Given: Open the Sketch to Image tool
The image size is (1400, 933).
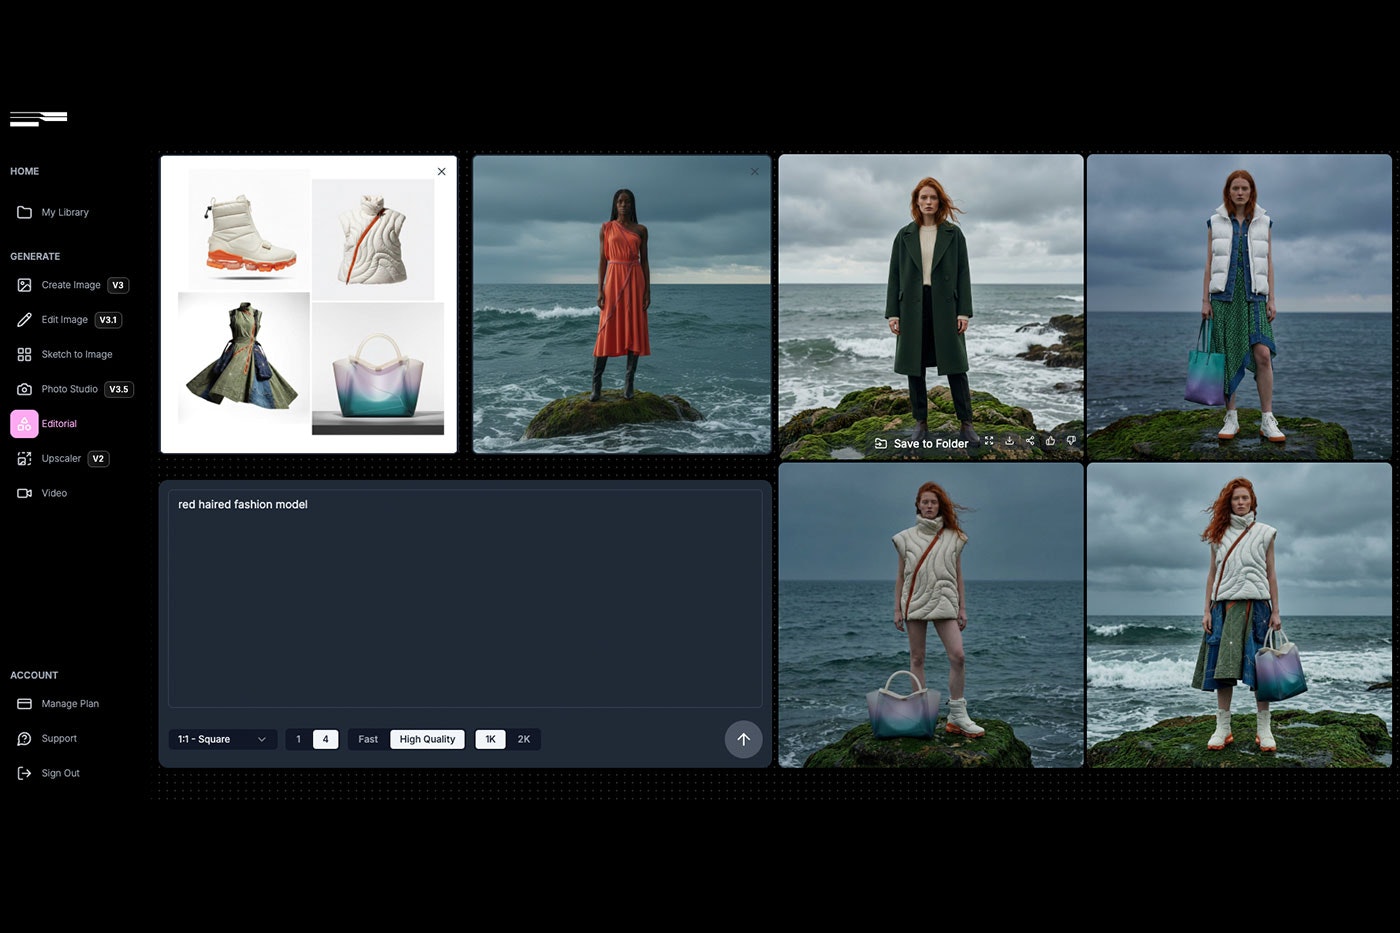Looking at the screenshot, I should pyautogui.click(x=76, y=354).
